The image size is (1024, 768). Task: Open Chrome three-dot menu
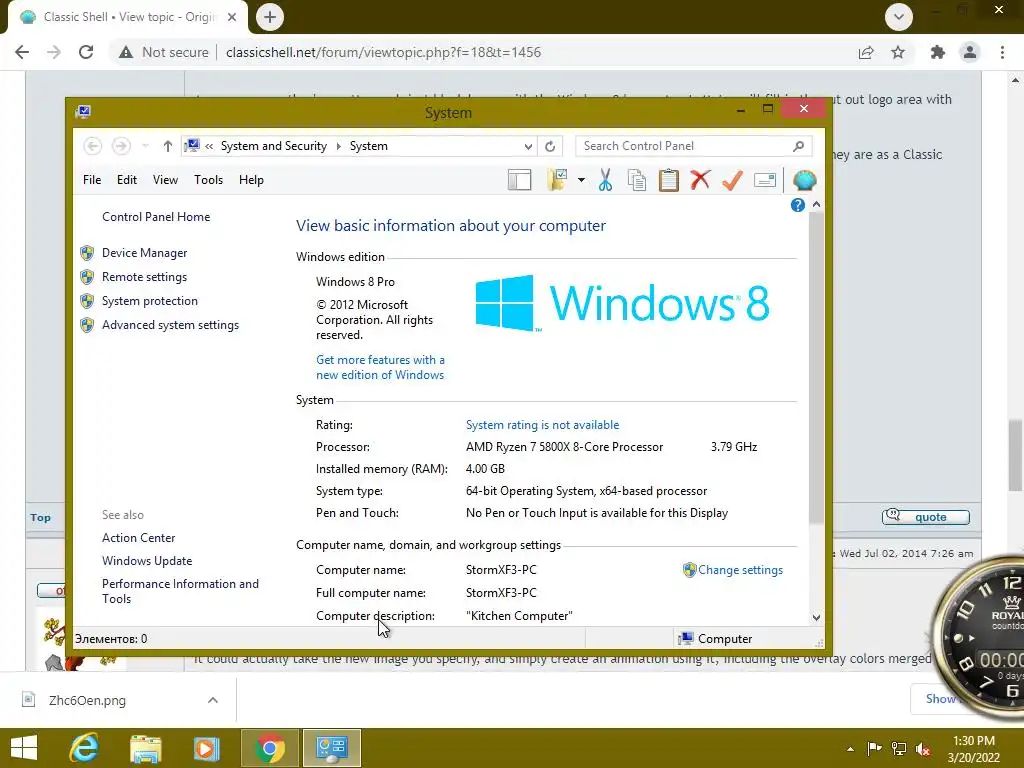point(1002,52)
